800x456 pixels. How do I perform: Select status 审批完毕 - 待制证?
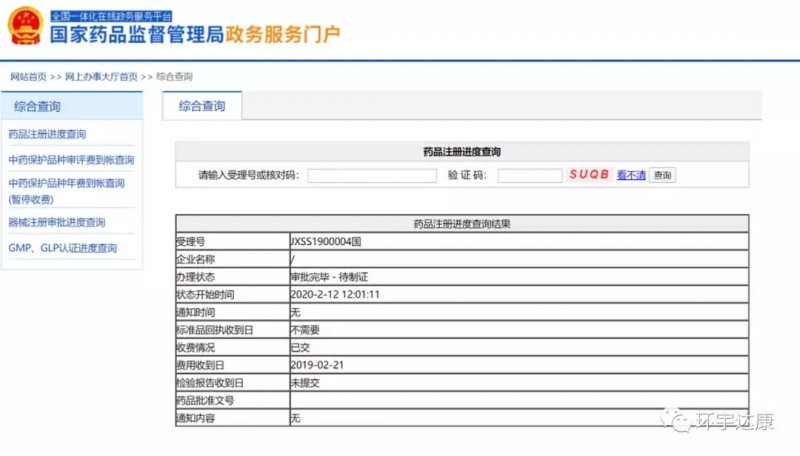[329, 277]
